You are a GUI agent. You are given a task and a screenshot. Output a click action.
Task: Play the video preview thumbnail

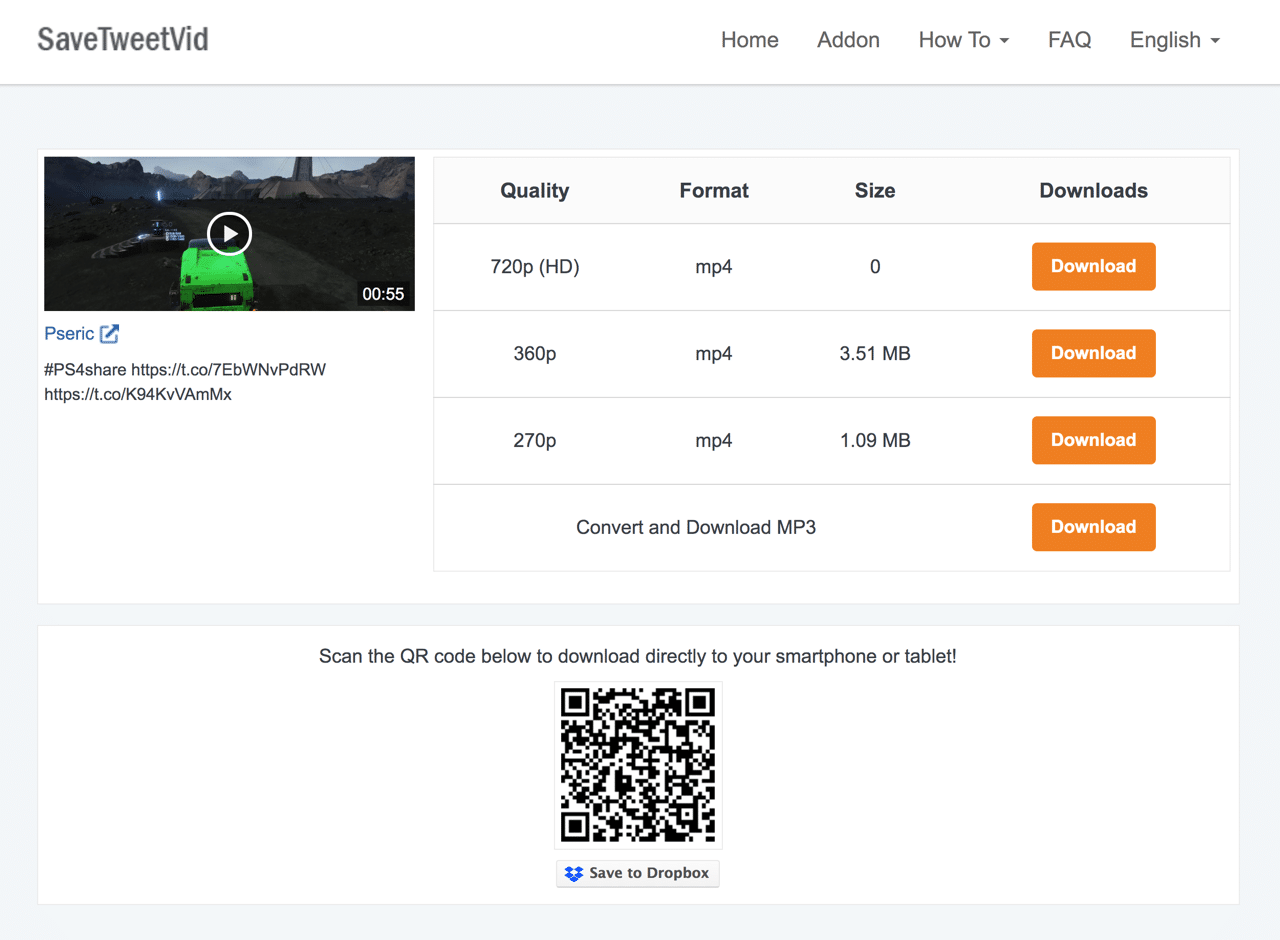[x=229, y=234]
